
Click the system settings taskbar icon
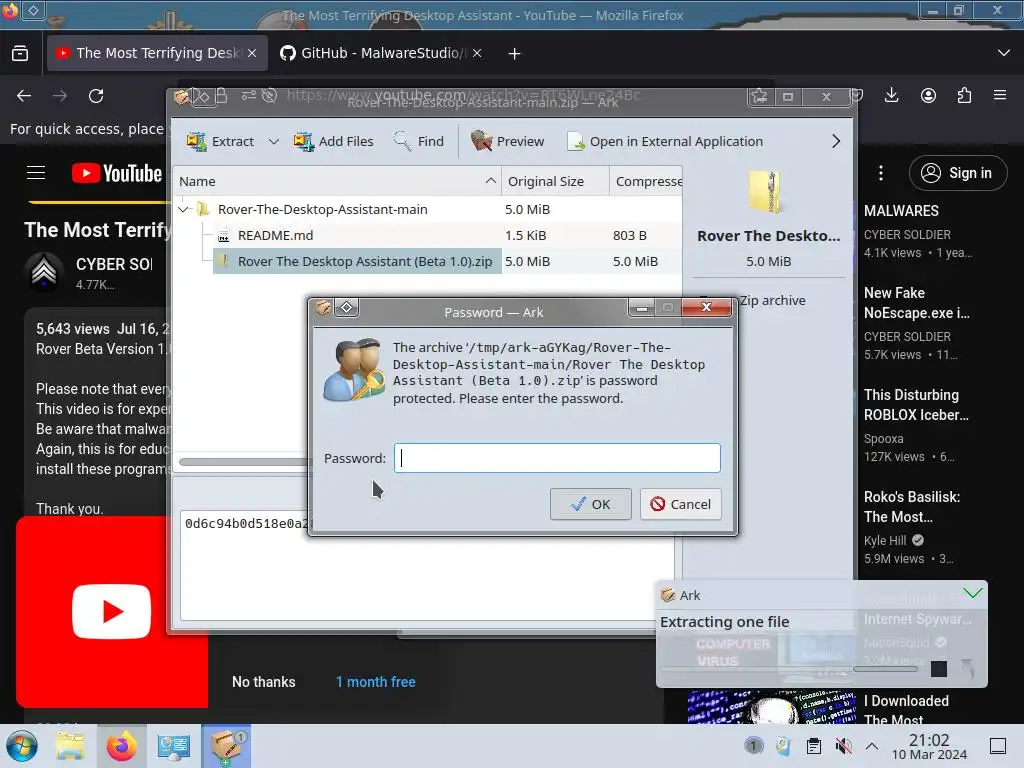pyautogui.click(x=174, y=746)
